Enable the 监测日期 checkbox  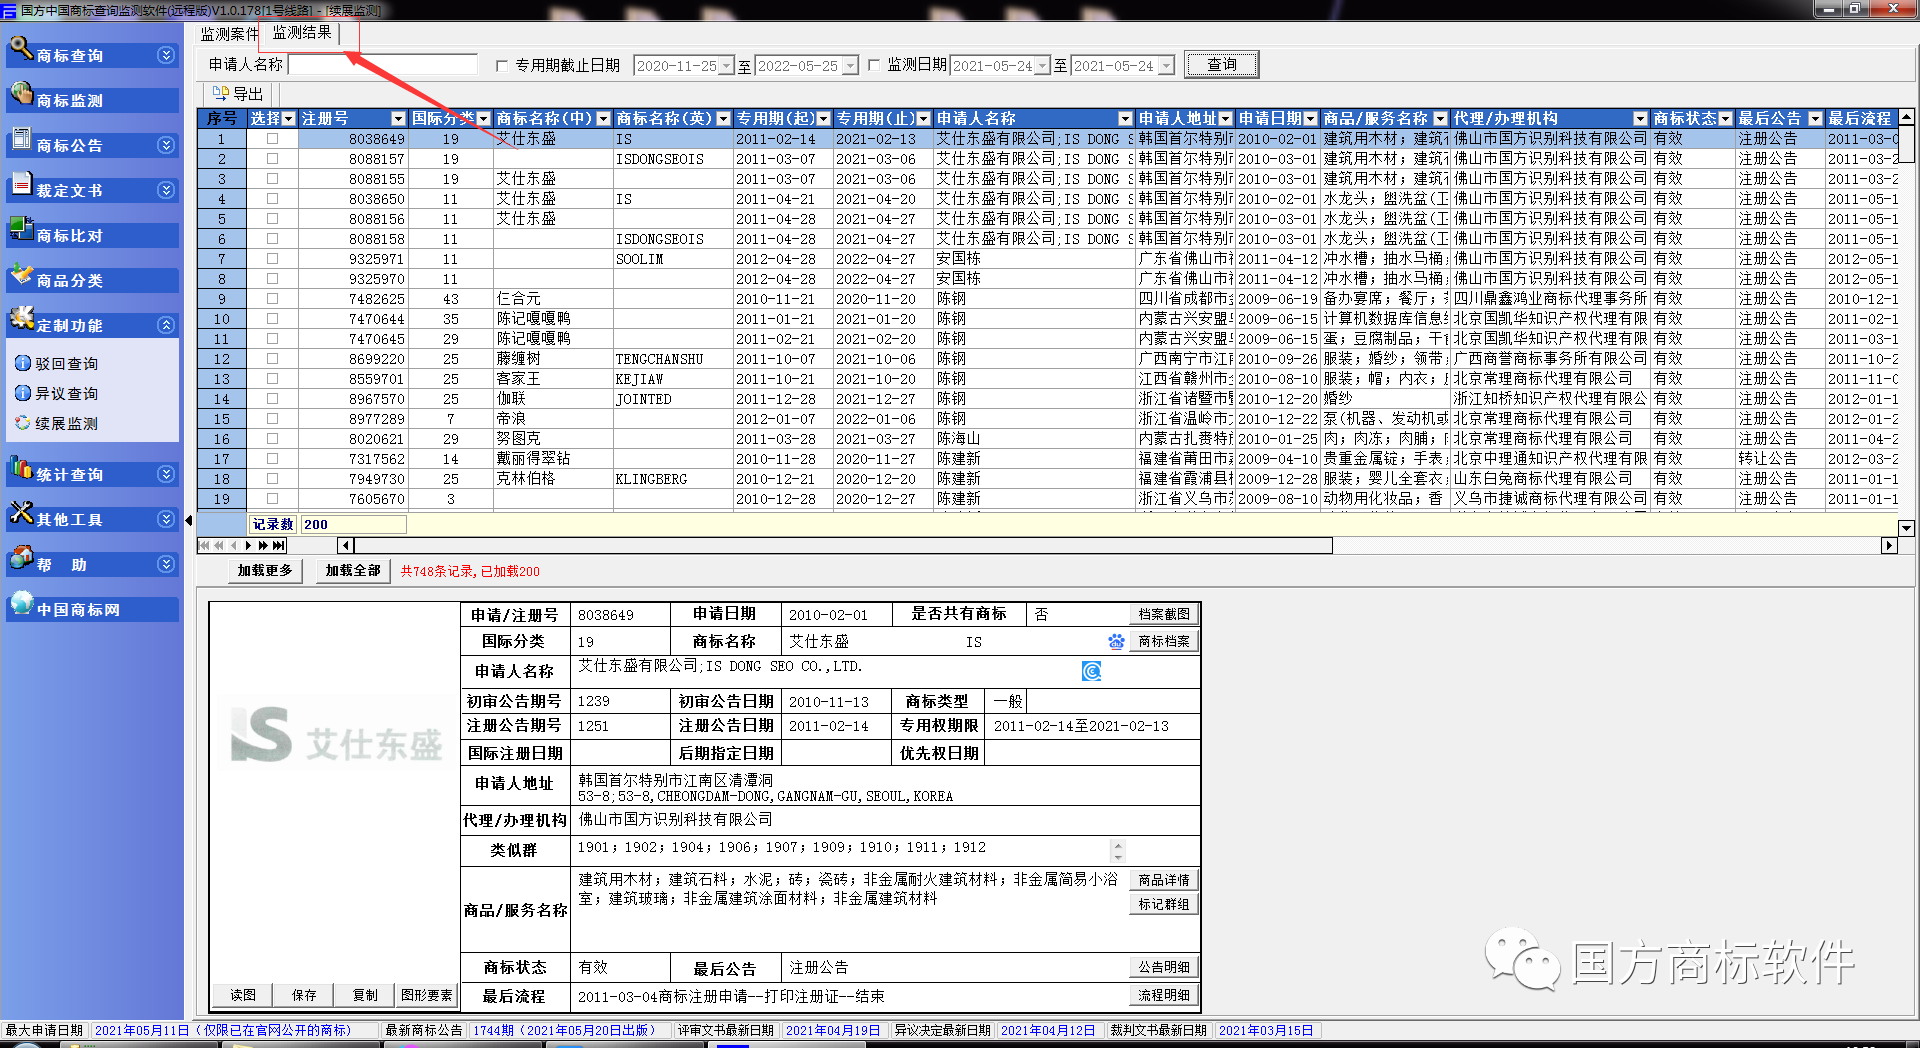pyautogui.click(x=874, y=65)
